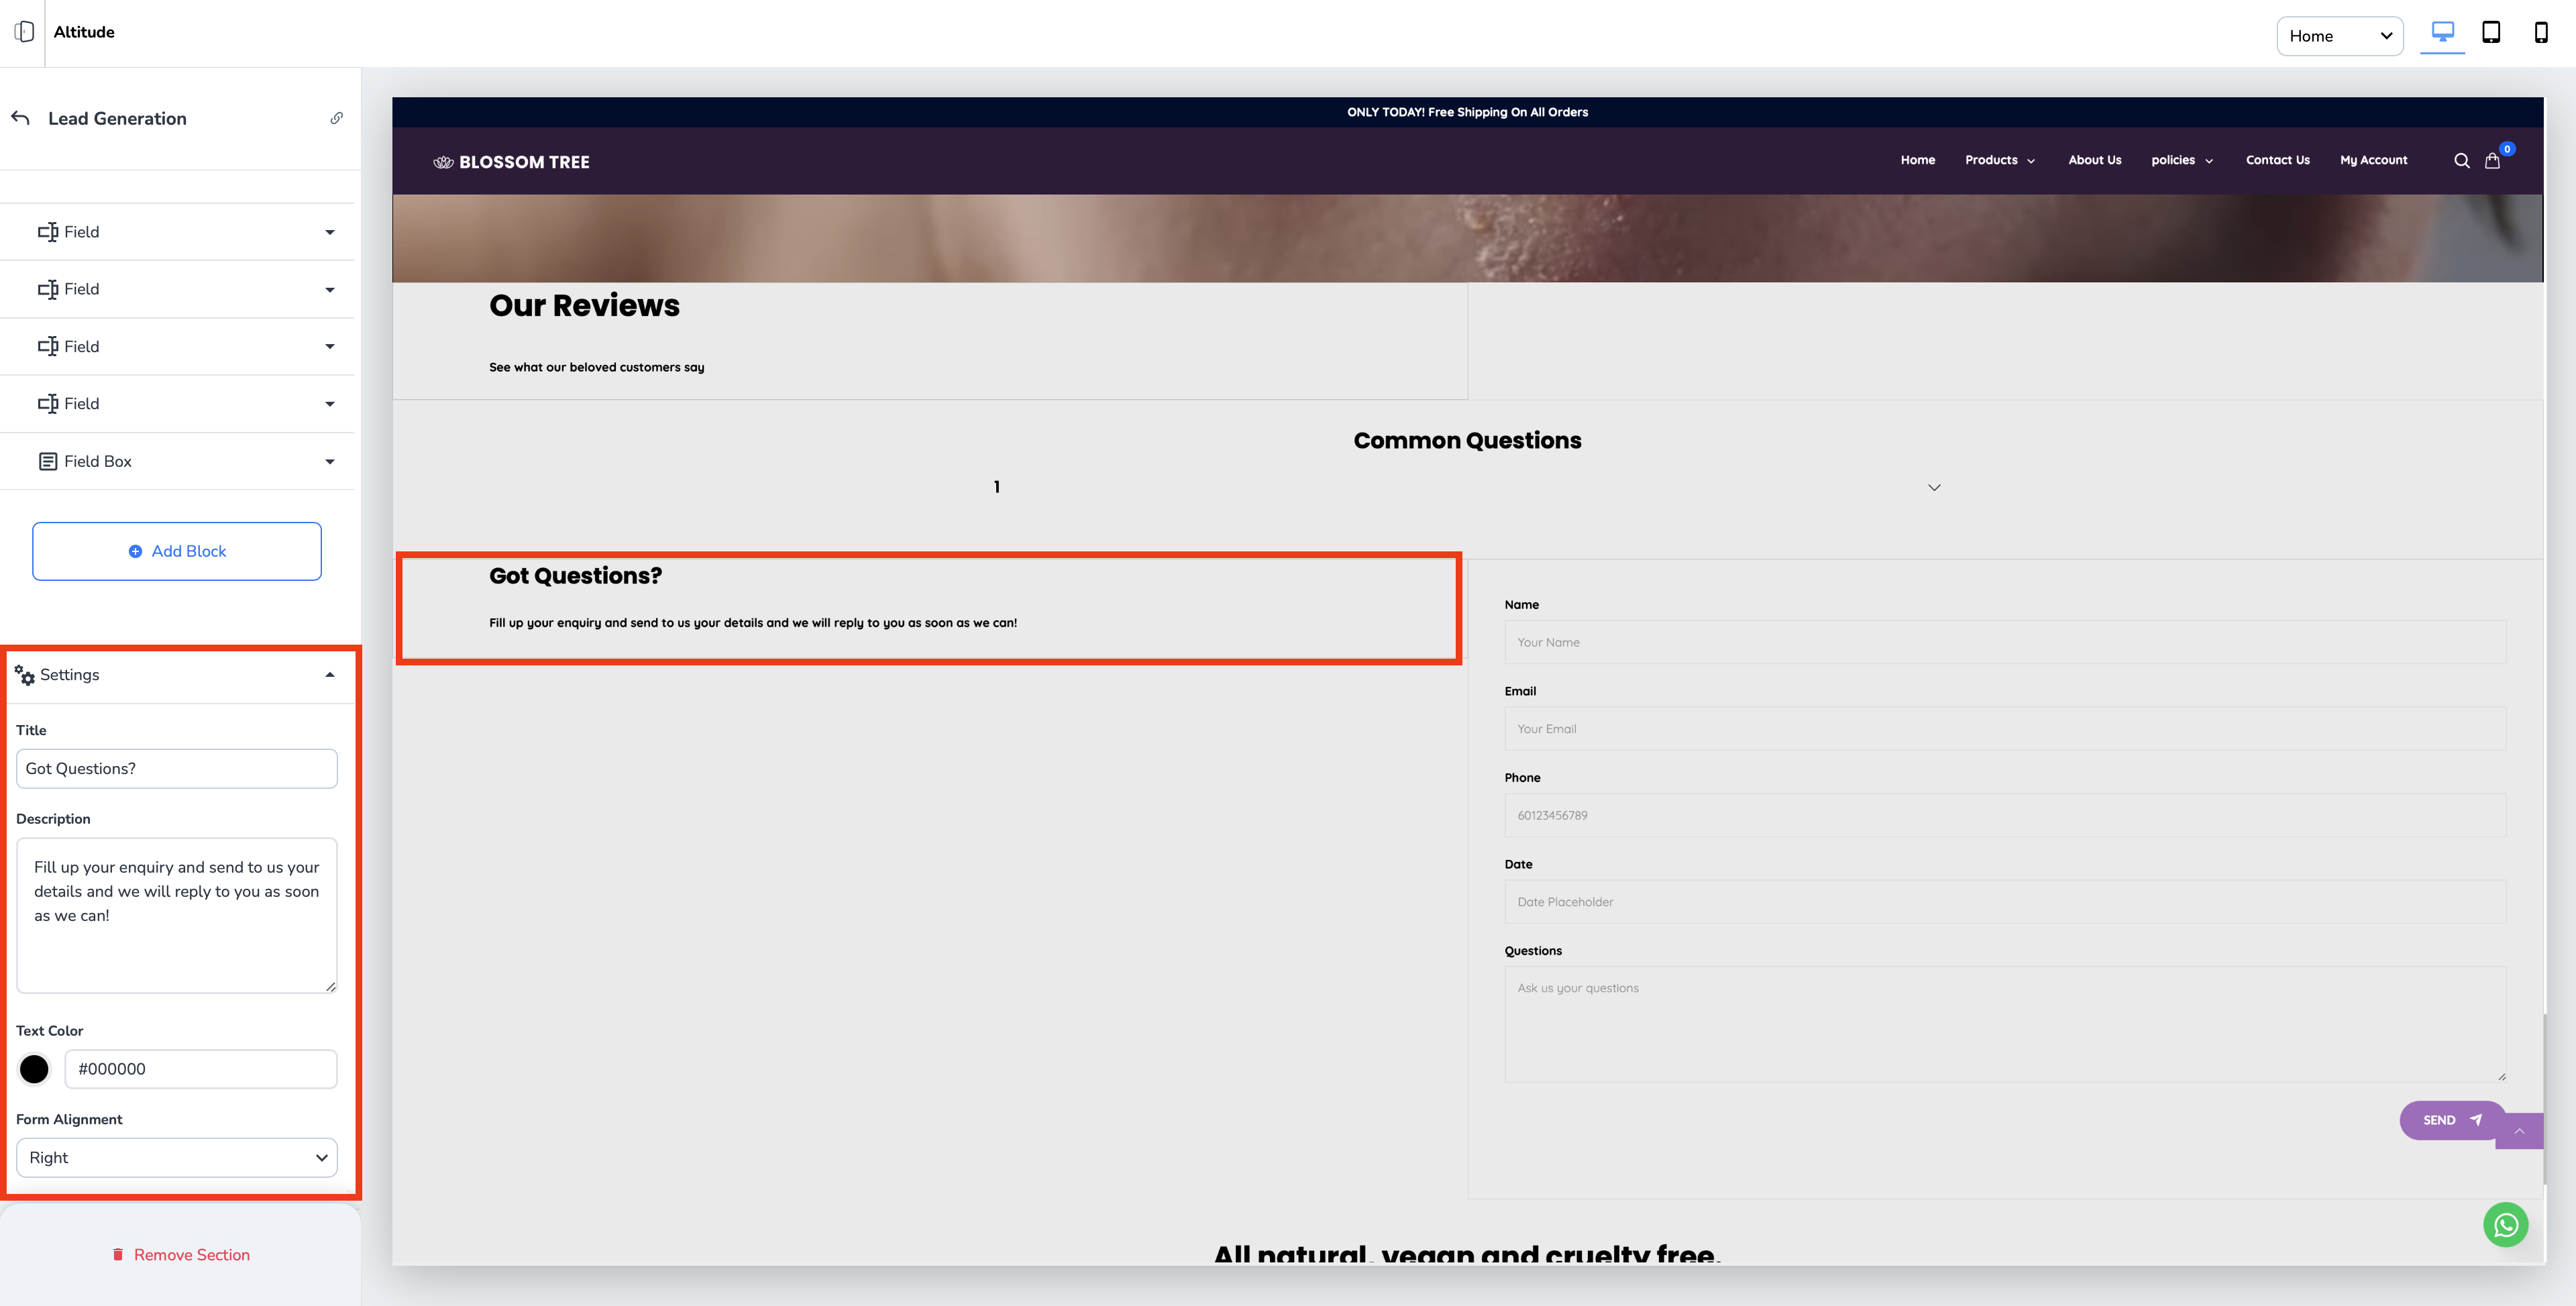Go back from Lead Generation
2576x1306 pixels.
point(21,118)
